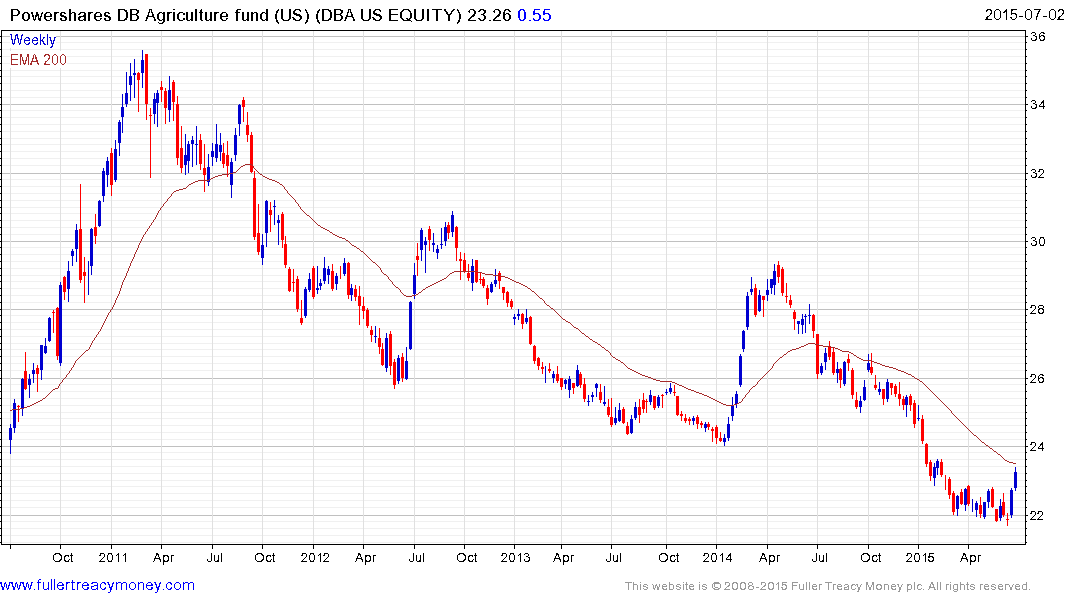Image resolution: width=1075 pixels, height=600 pixels.
Task: Click the 2015 time axis label
Action: pos(919,557)
